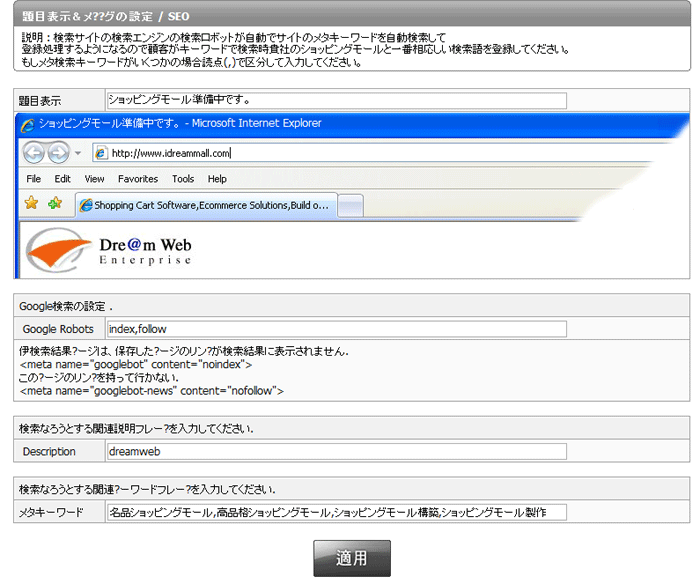Click the blank new tab button

[x=351, y=205]
